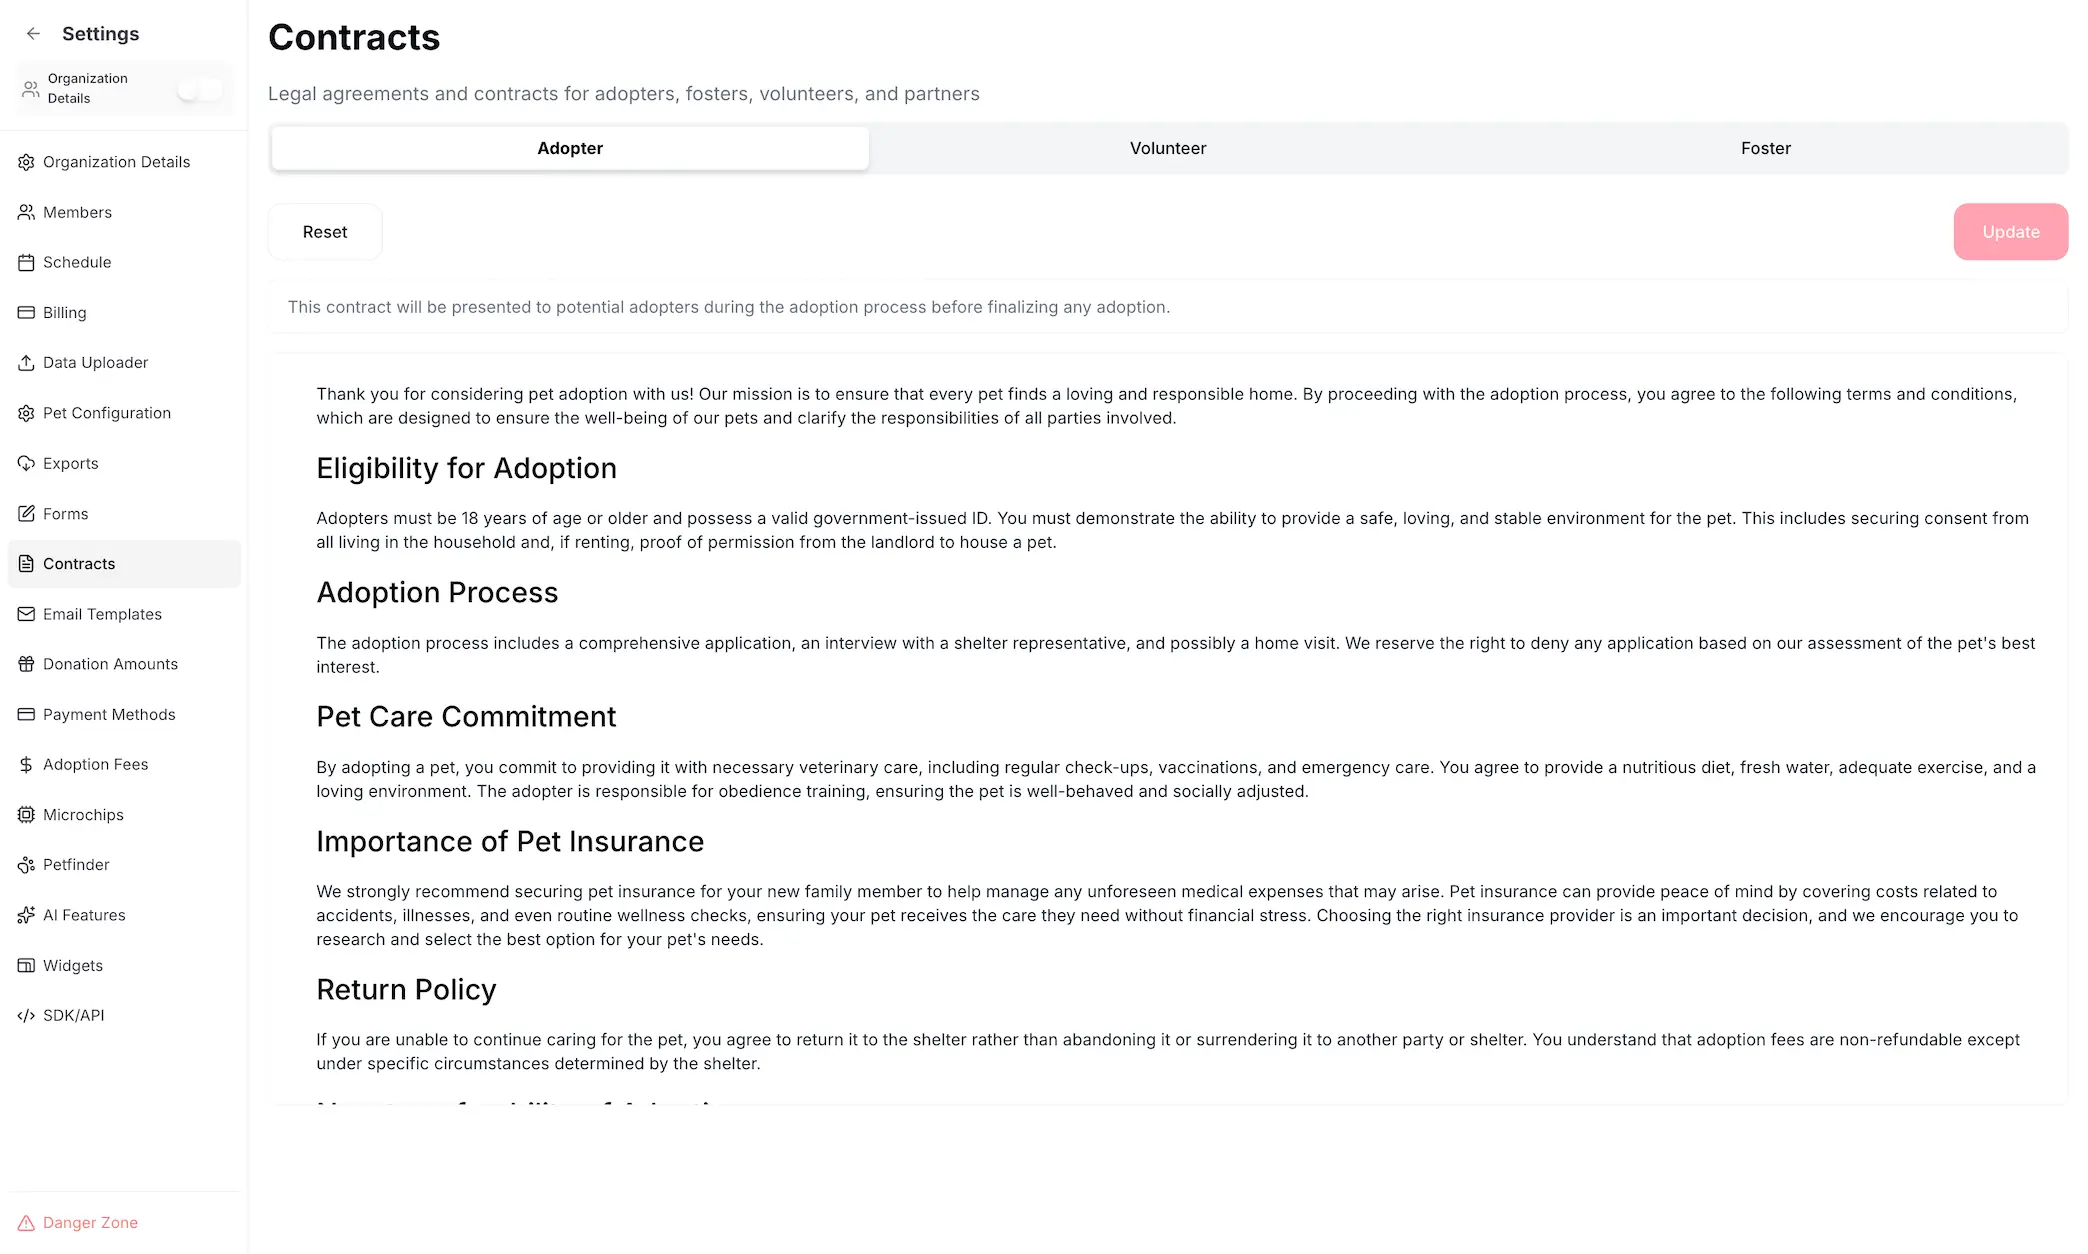2088x1254 pixels.
Task: Open the Exports panel
Action: tap(70, 463)
